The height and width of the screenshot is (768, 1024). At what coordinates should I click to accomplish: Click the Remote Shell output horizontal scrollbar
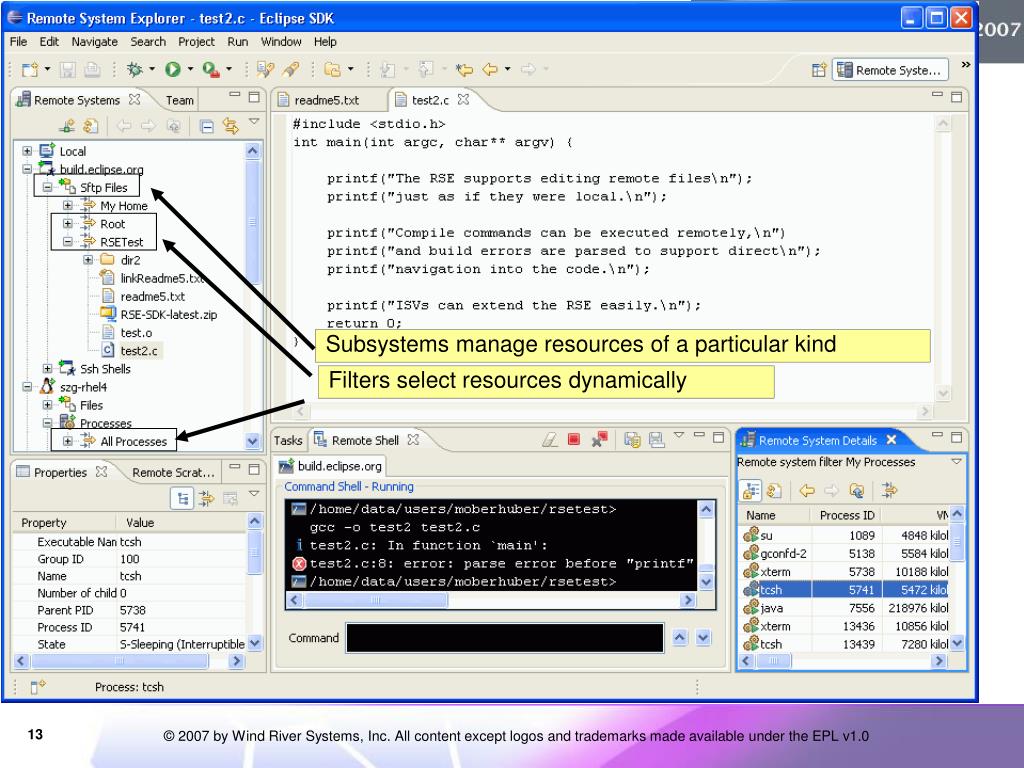[x=491, y=600]
